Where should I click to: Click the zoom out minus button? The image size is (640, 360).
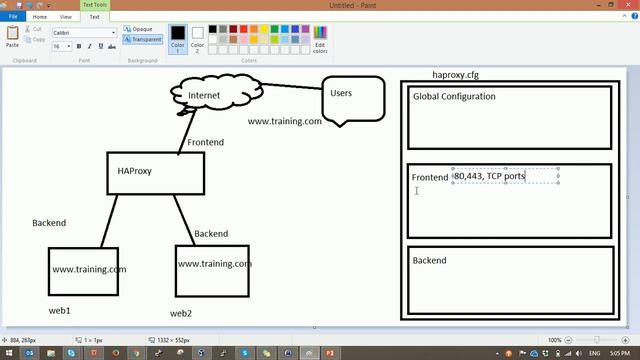coord(568,340)
